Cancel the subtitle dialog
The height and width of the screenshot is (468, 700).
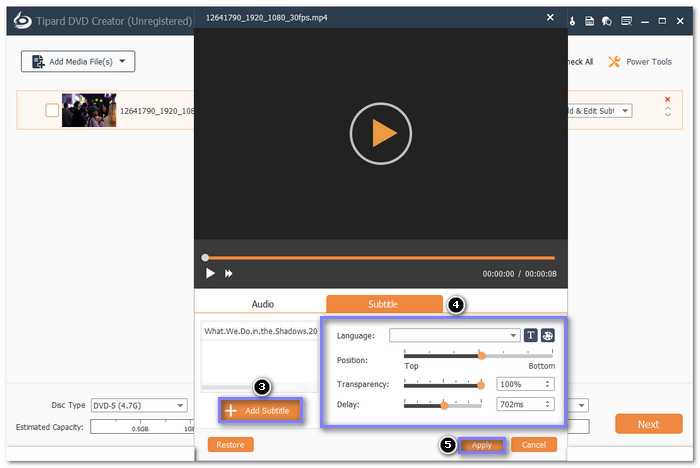click(534, 445)
